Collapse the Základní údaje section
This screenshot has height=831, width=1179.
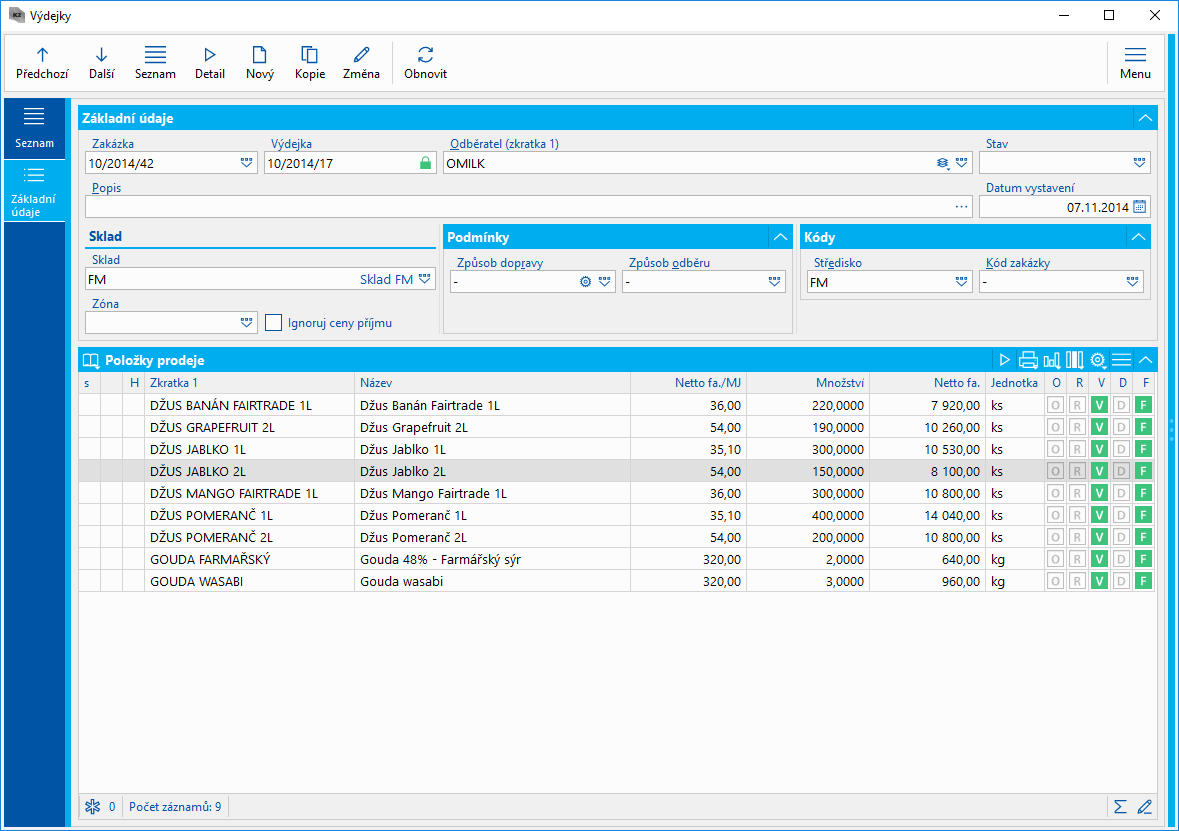[x=1145, y=118]
